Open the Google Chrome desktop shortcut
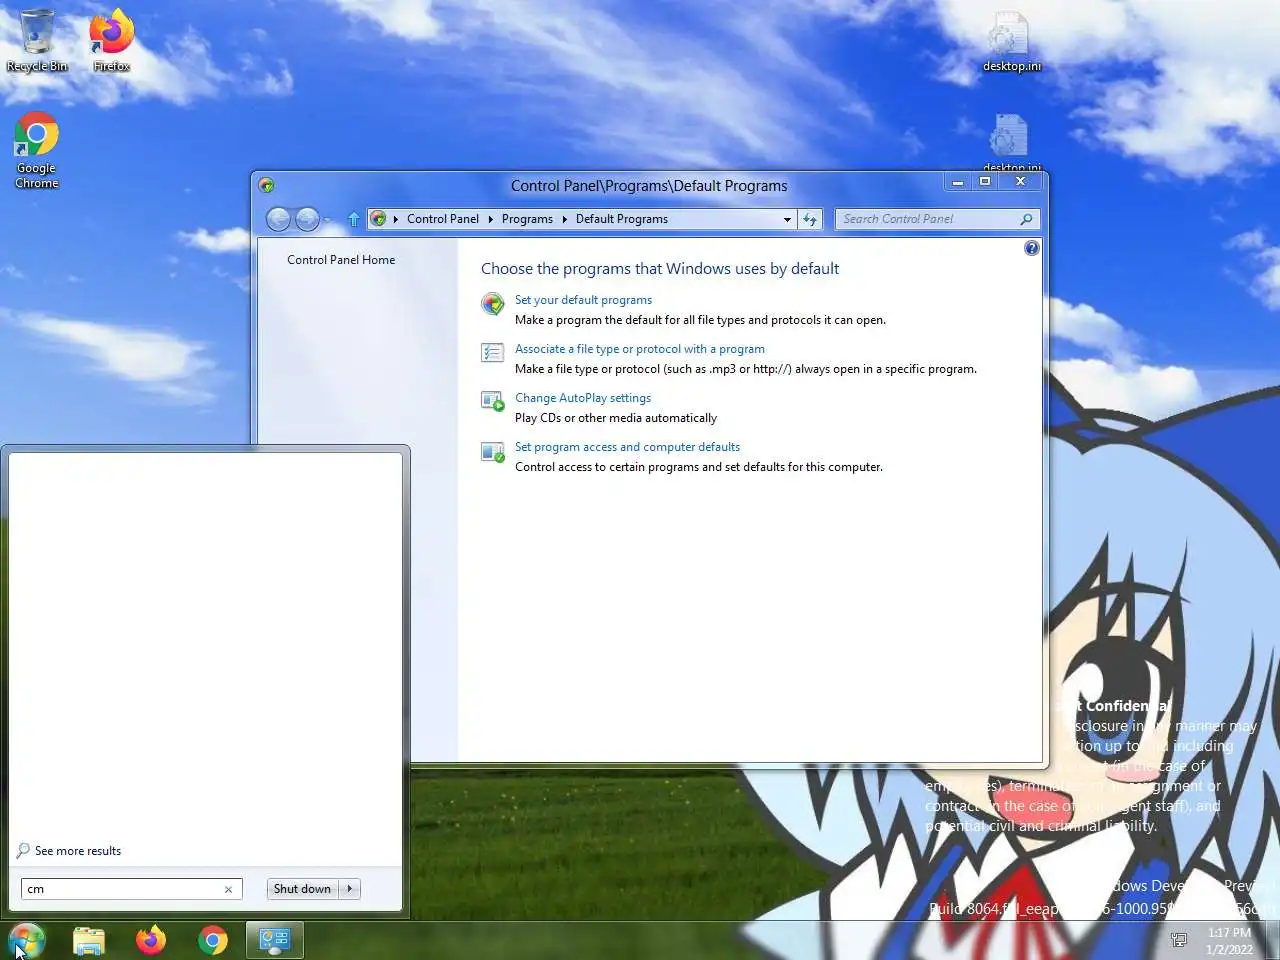 [37, 150]
